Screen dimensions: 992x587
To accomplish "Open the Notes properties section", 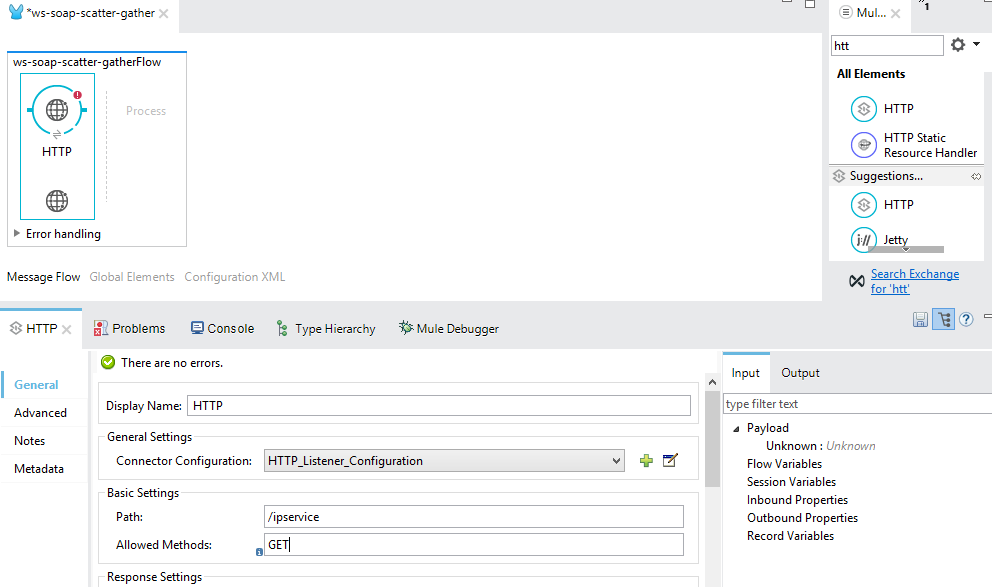I will [29, 441].
